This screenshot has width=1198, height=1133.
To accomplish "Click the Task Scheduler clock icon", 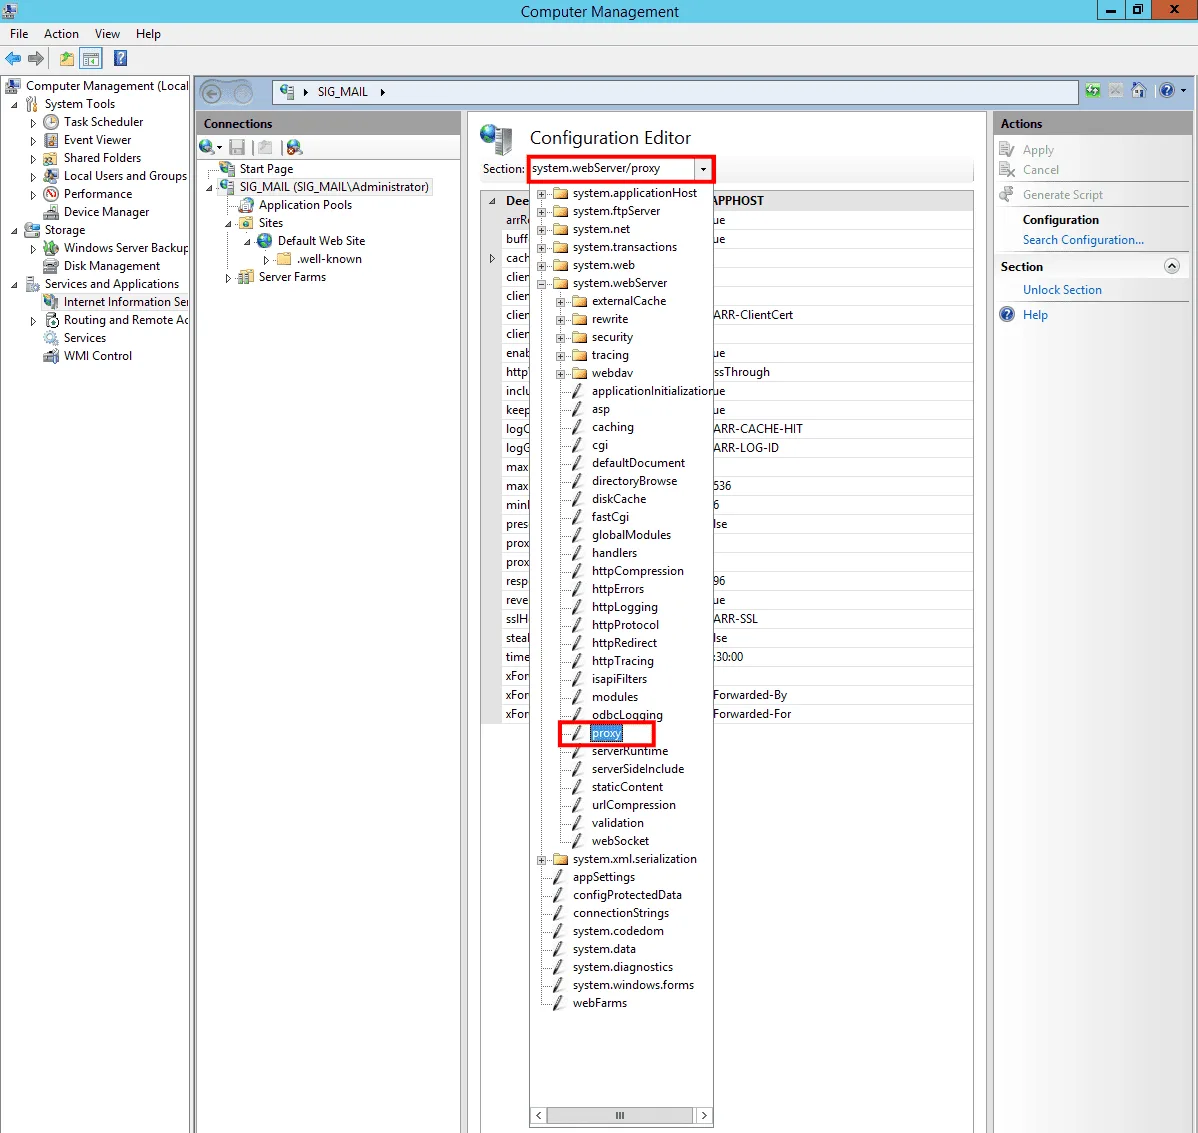I will [x=51, y=122].
